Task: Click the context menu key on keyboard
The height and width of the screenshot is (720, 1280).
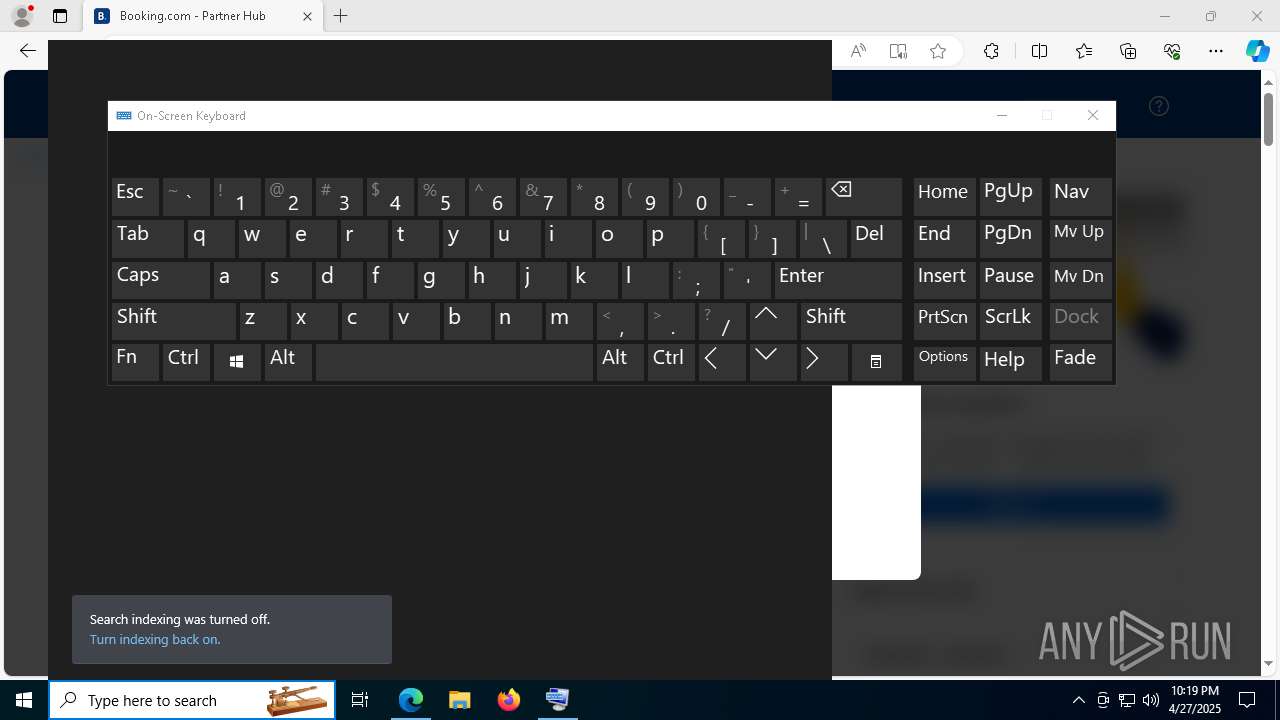Action: tap(876, 362)
